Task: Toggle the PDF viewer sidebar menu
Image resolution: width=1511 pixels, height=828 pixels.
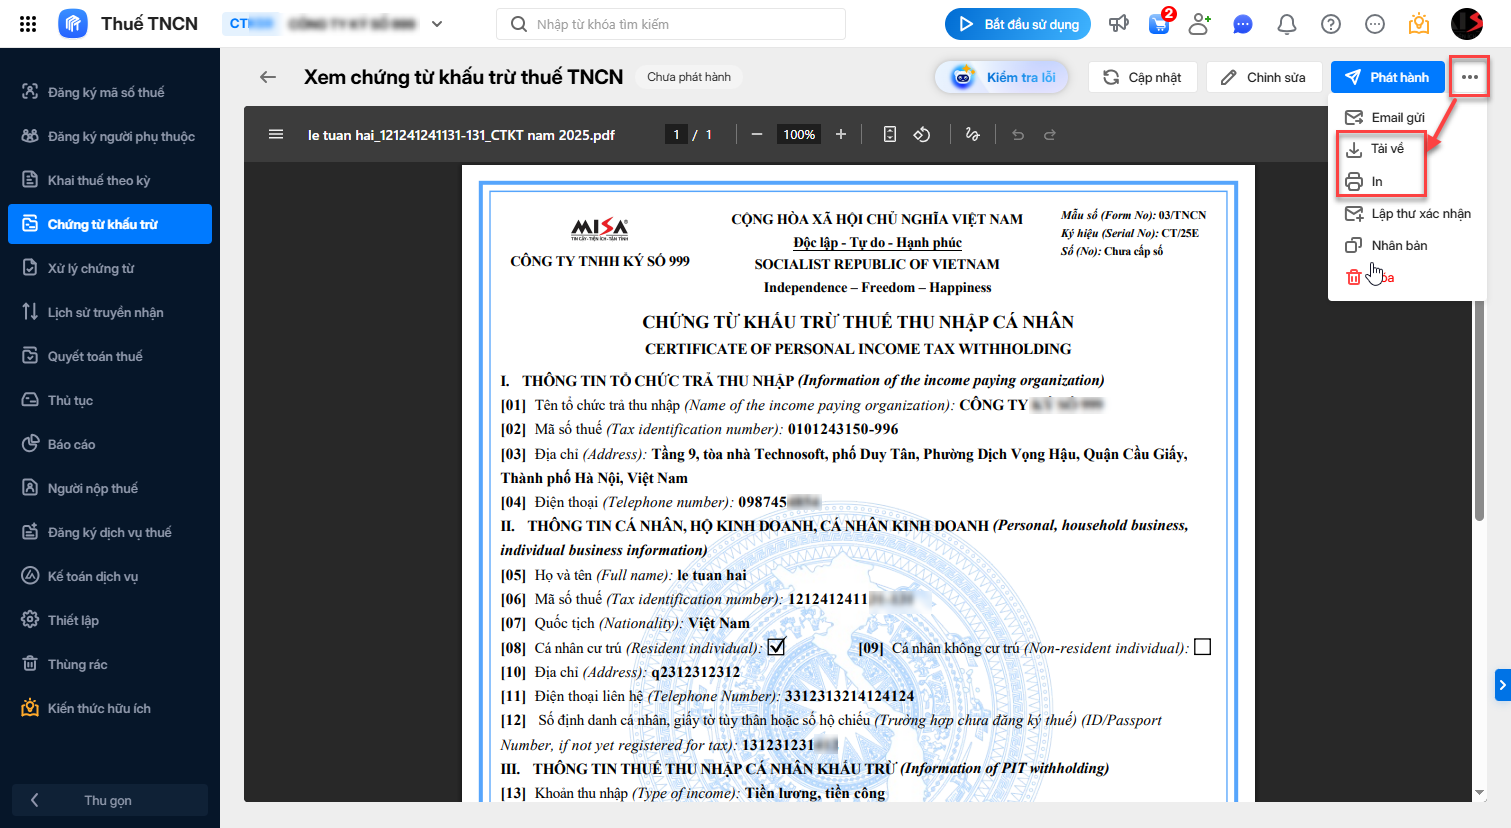Action: pos(276,134)
